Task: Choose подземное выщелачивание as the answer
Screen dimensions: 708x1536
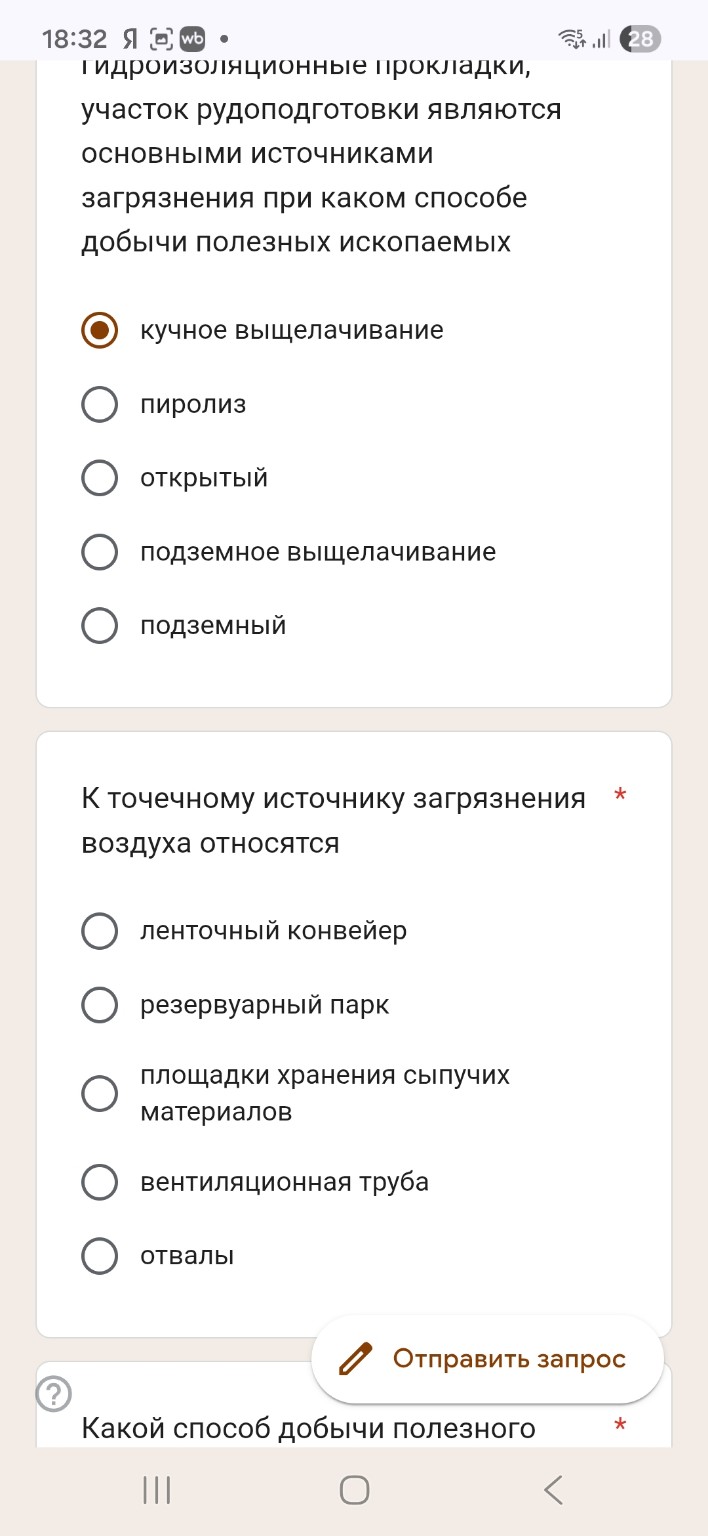Action: [99, 551]
